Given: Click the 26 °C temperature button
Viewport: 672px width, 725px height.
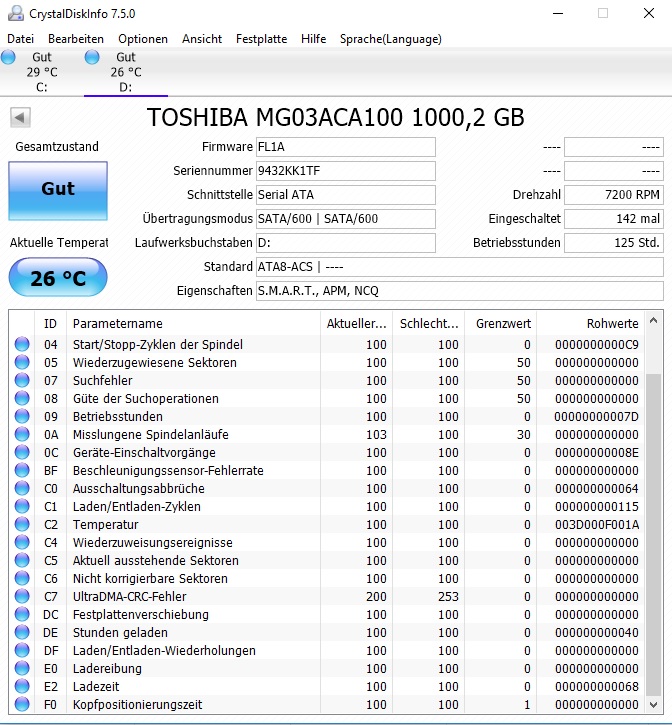Looking at the screenshot, I should (58, 277).
